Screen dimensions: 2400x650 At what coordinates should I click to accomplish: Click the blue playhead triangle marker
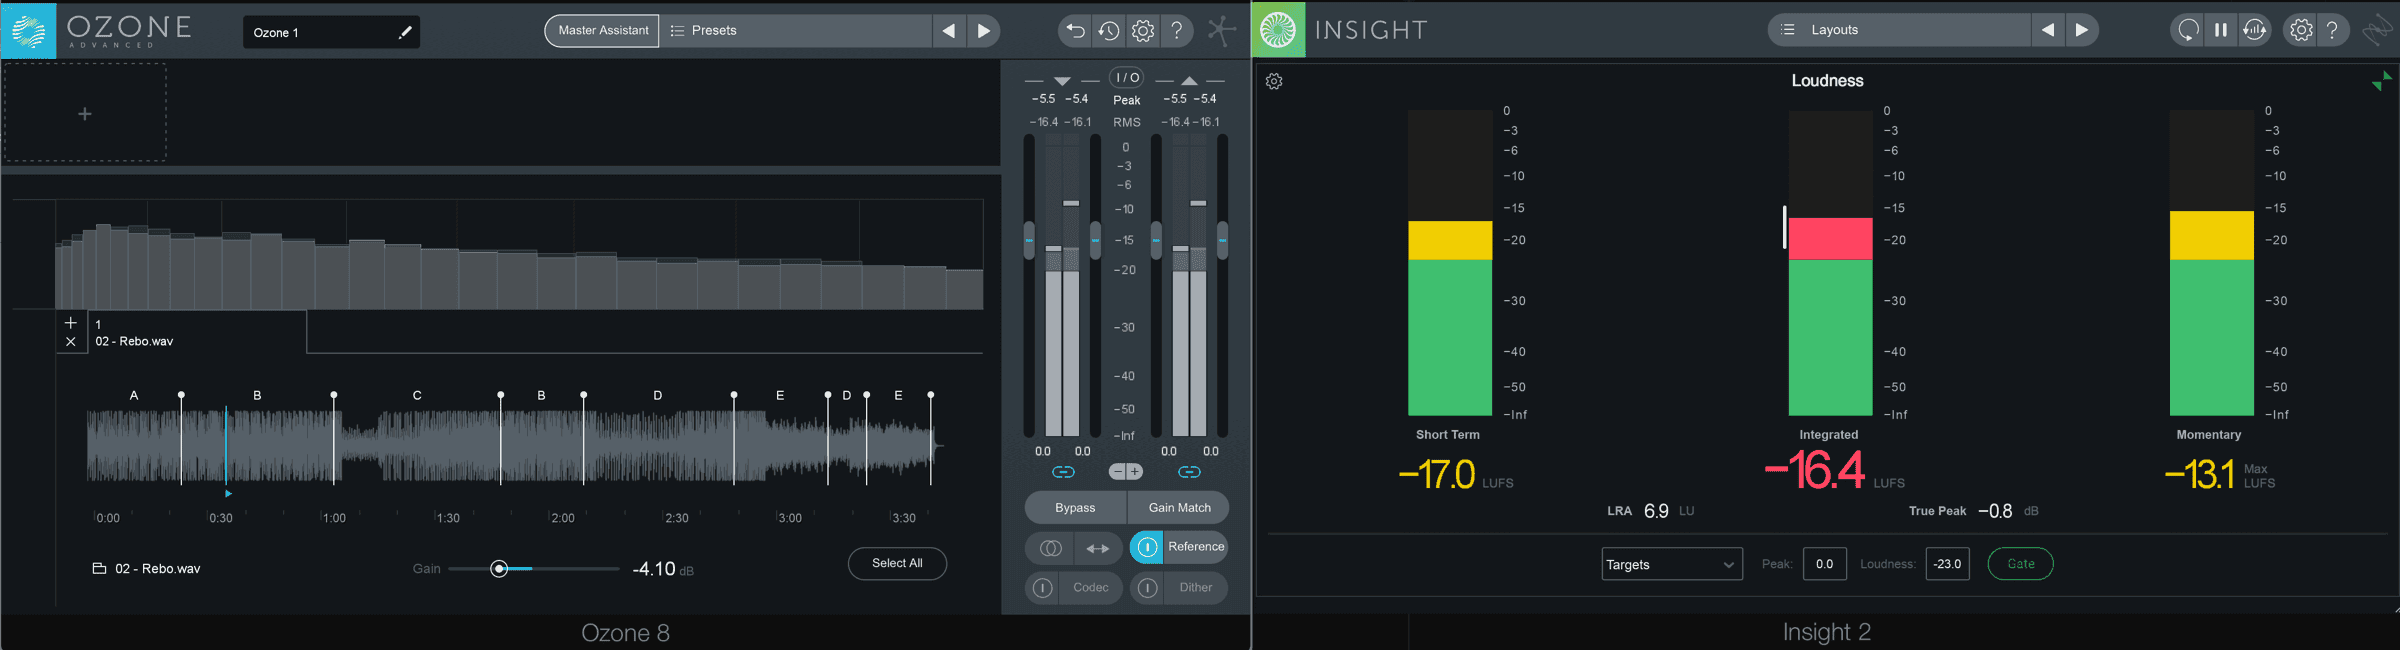coord(228,494)
